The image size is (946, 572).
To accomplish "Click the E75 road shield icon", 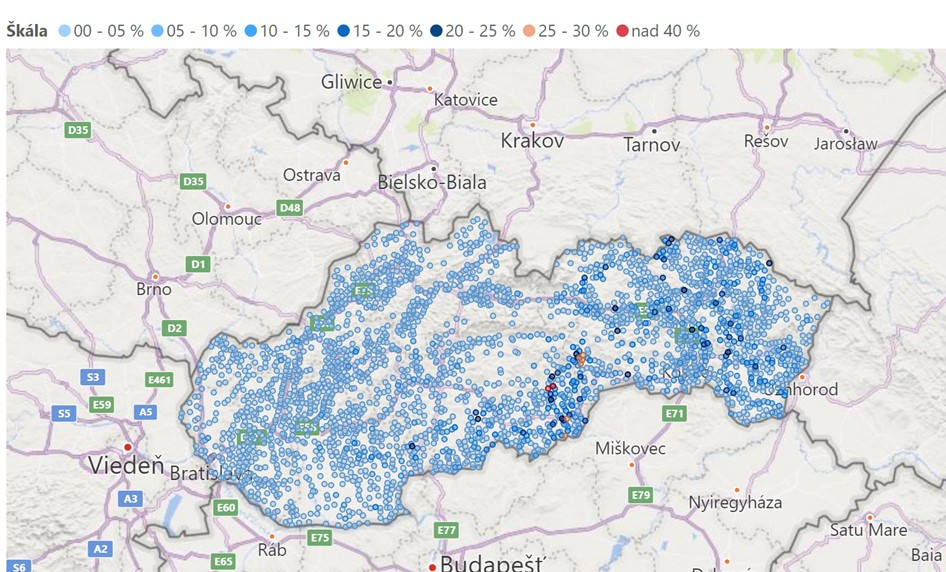I will coord(320,538).
